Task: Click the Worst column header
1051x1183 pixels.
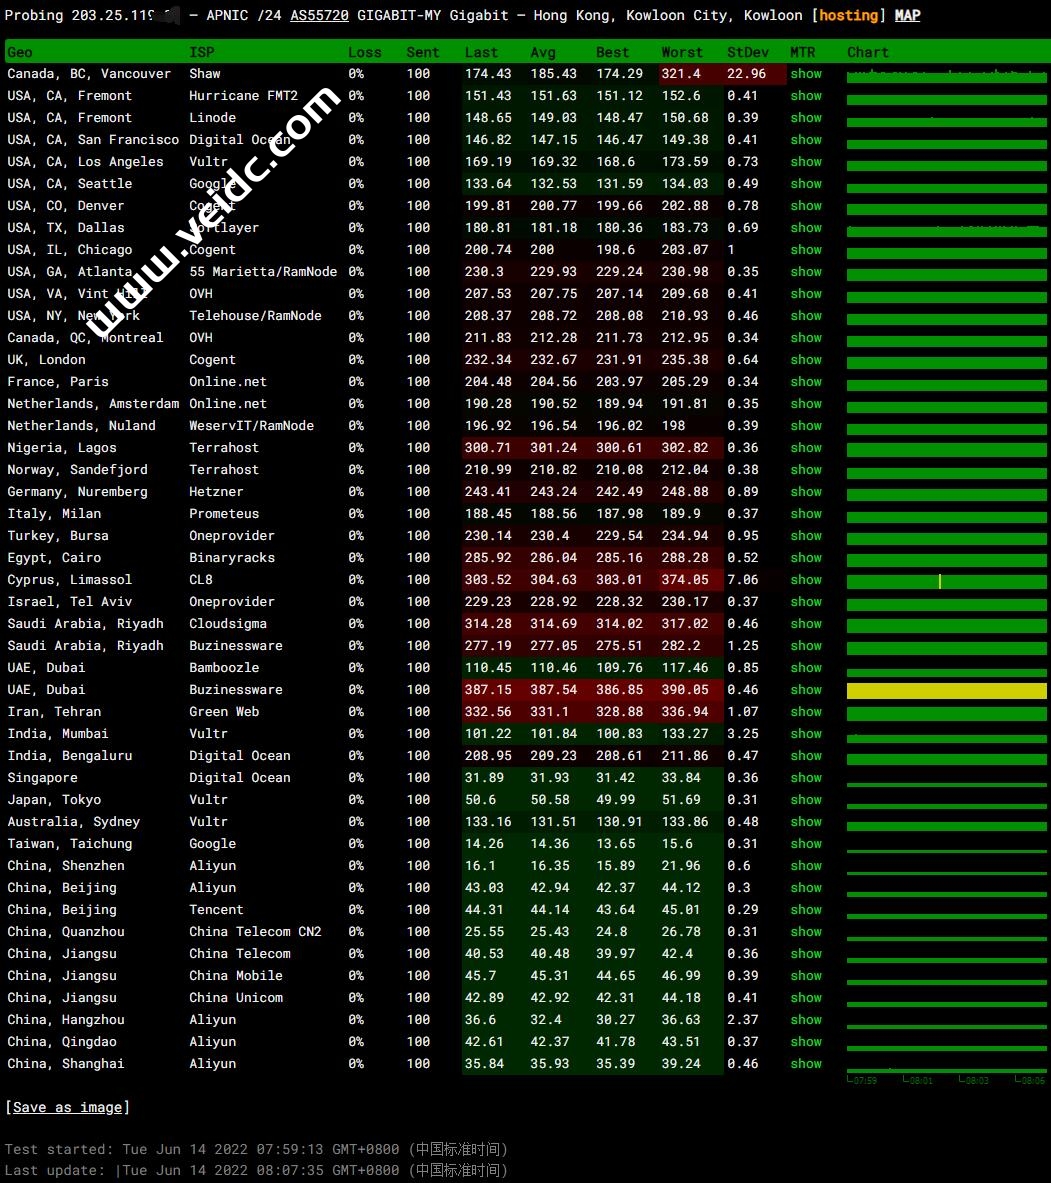Action: click(x=681, y=52)
